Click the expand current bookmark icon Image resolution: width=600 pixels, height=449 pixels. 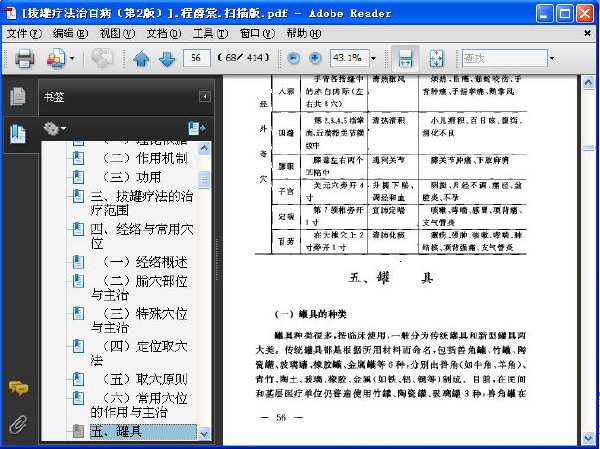(x=196, y=128)
